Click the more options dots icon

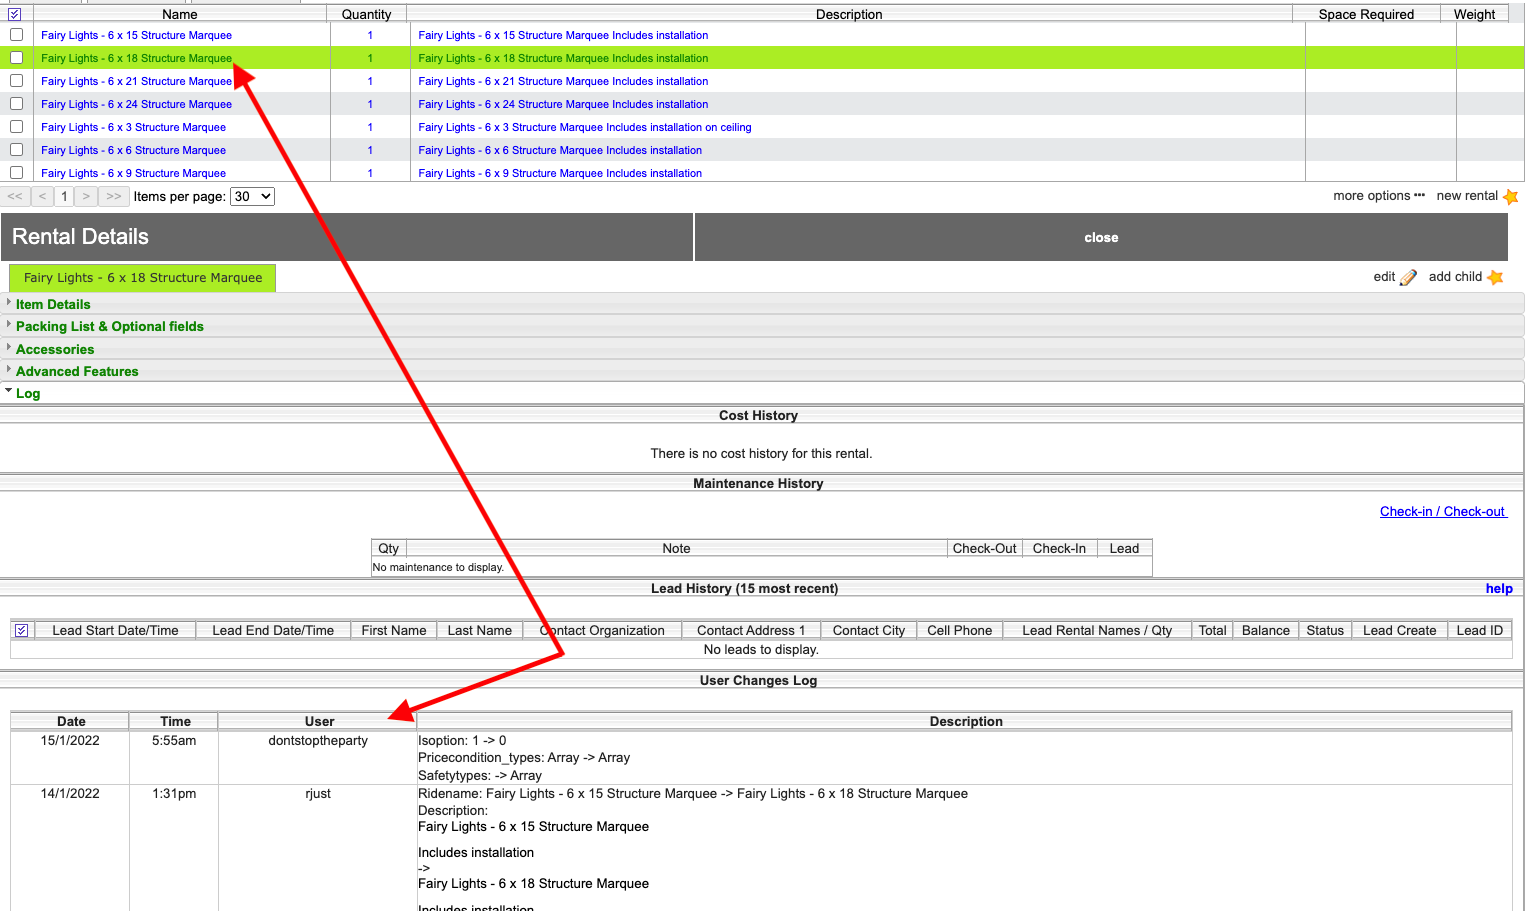coord(1419,196)
